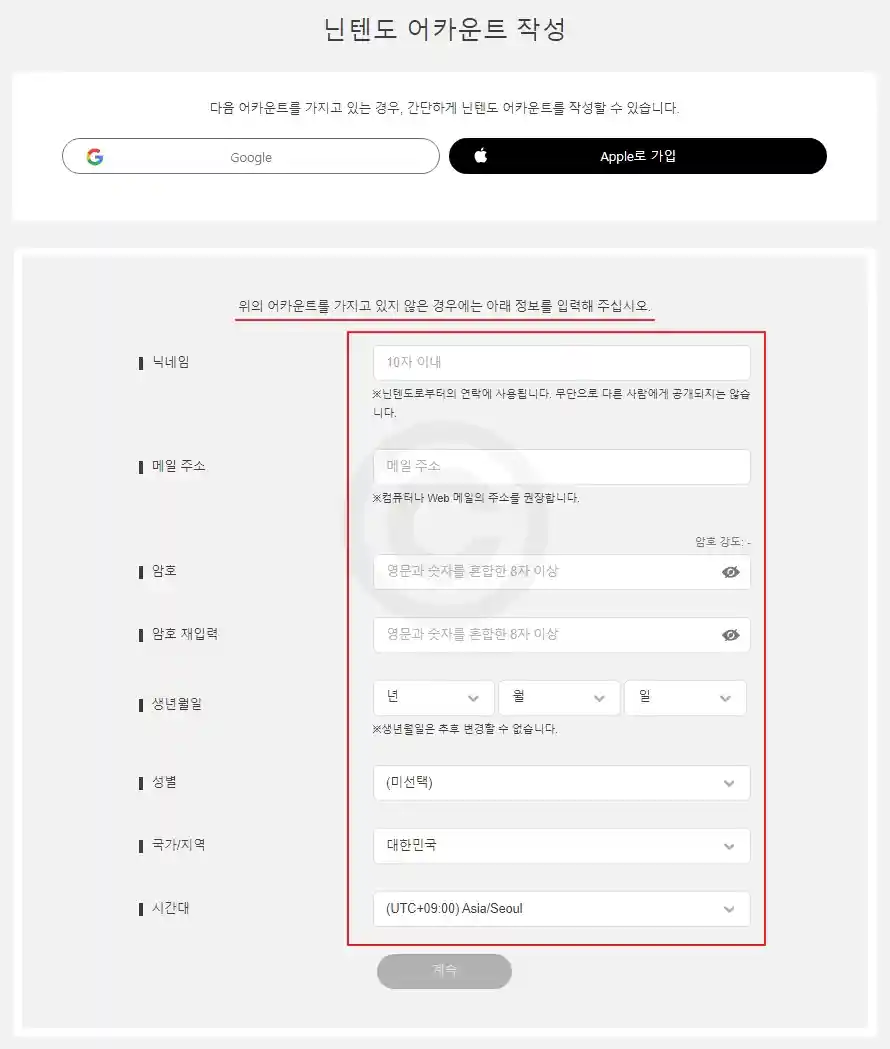
Task: Click the chevron arrow of the 시간대 selector
Action: point(729,909)
